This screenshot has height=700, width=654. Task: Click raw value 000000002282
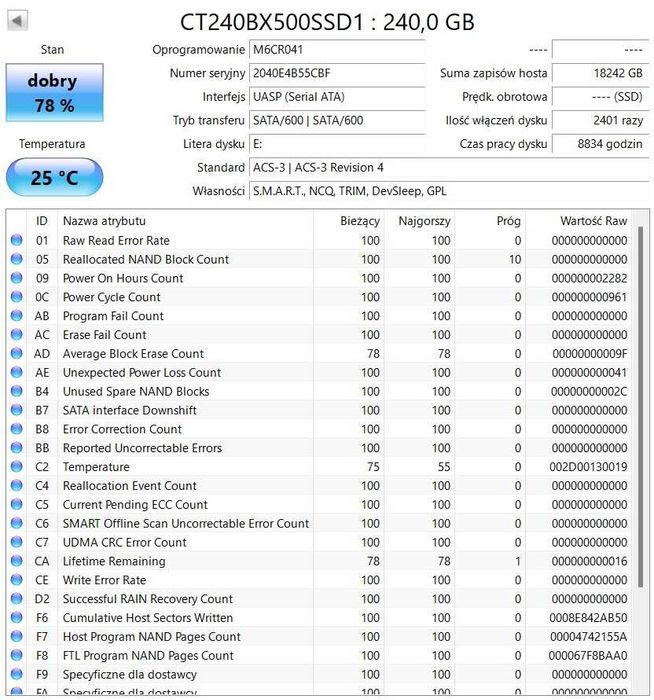point(589,278)
